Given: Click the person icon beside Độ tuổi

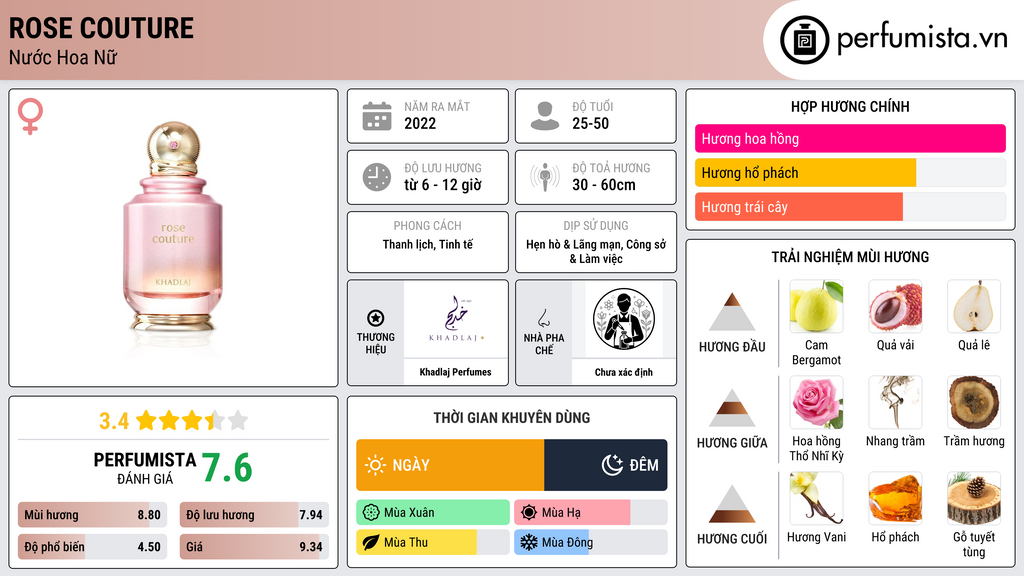Looking at the screenshot, I should point(545,116).
